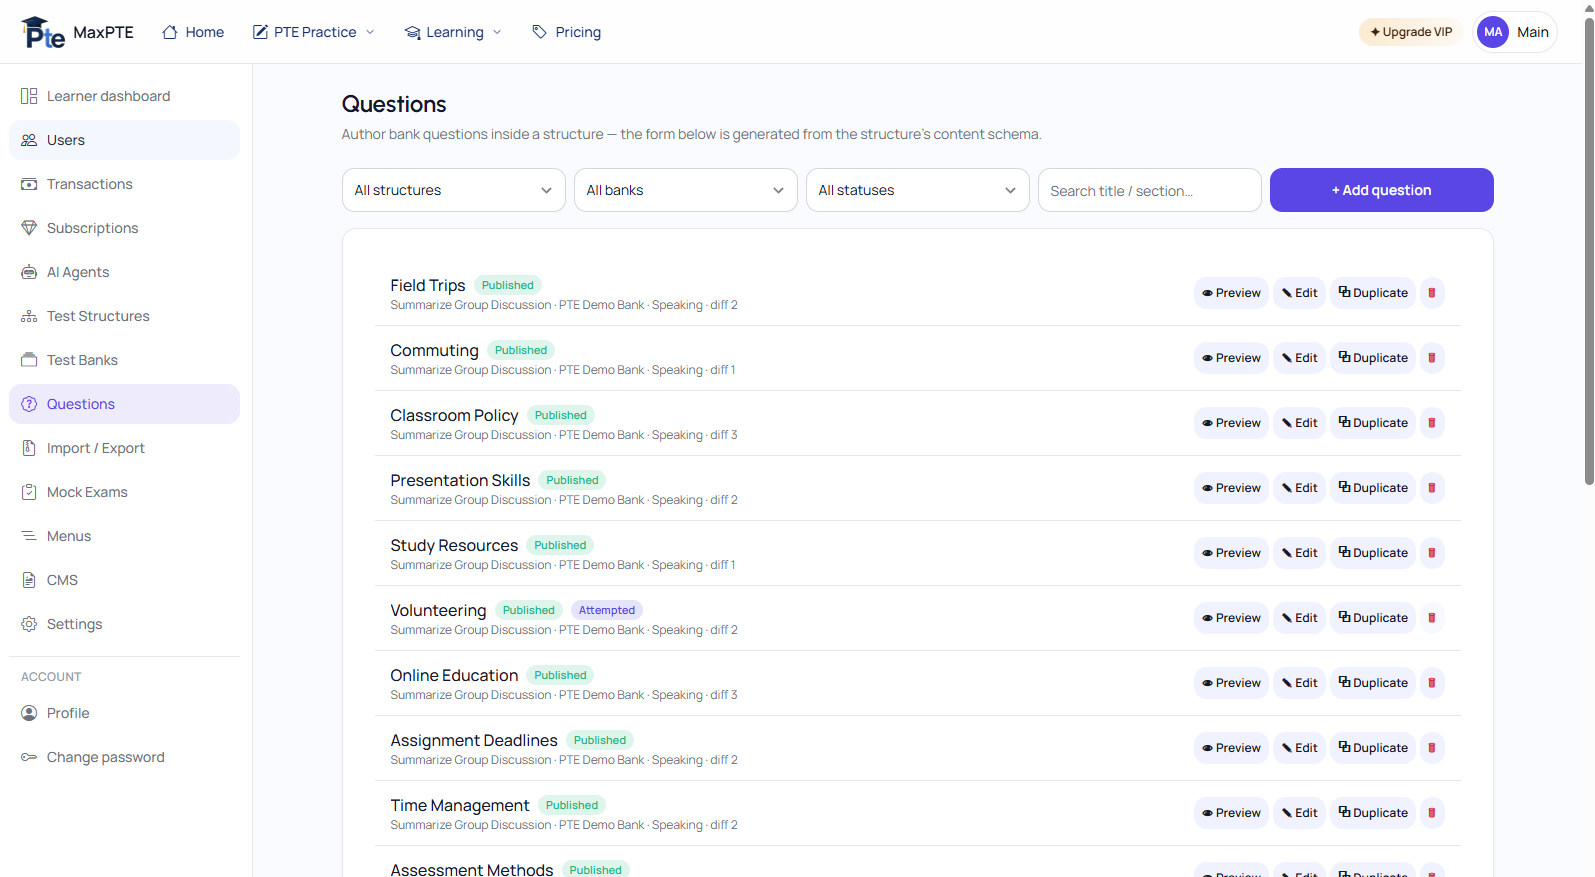The height and width of the screenshot is (877, 1595).
Task: Click the Settings gear icon
Action: [x=29, y=624]
